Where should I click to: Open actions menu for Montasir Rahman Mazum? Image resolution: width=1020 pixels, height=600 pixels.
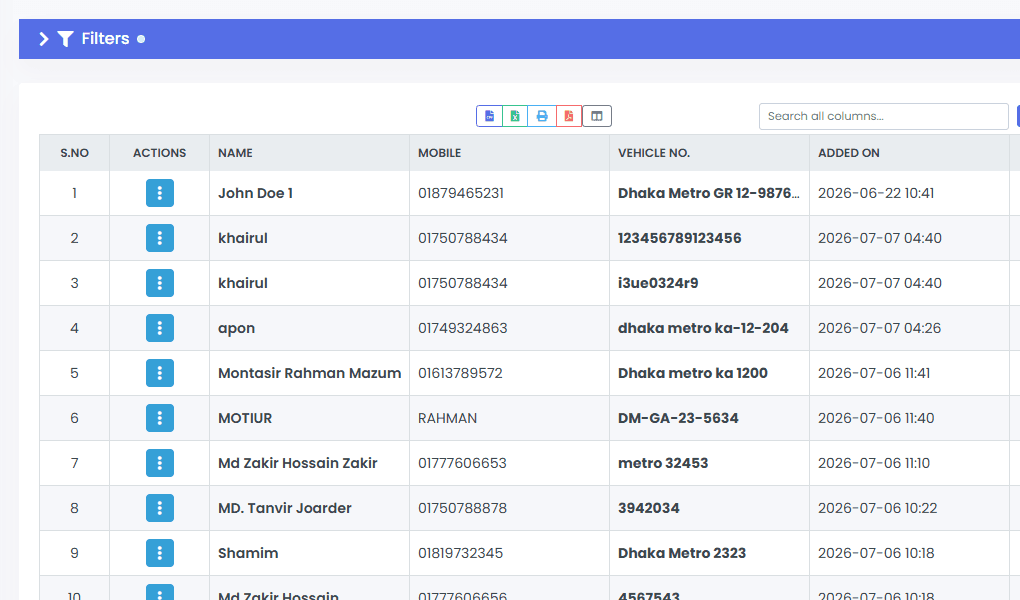tap(159, 373)
